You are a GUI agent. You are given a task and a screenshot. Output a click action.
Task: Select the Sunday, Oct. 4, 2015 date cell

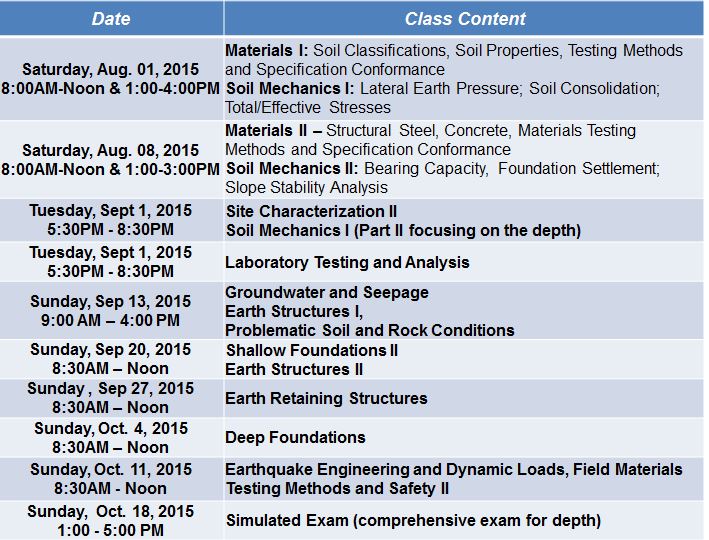111,438
